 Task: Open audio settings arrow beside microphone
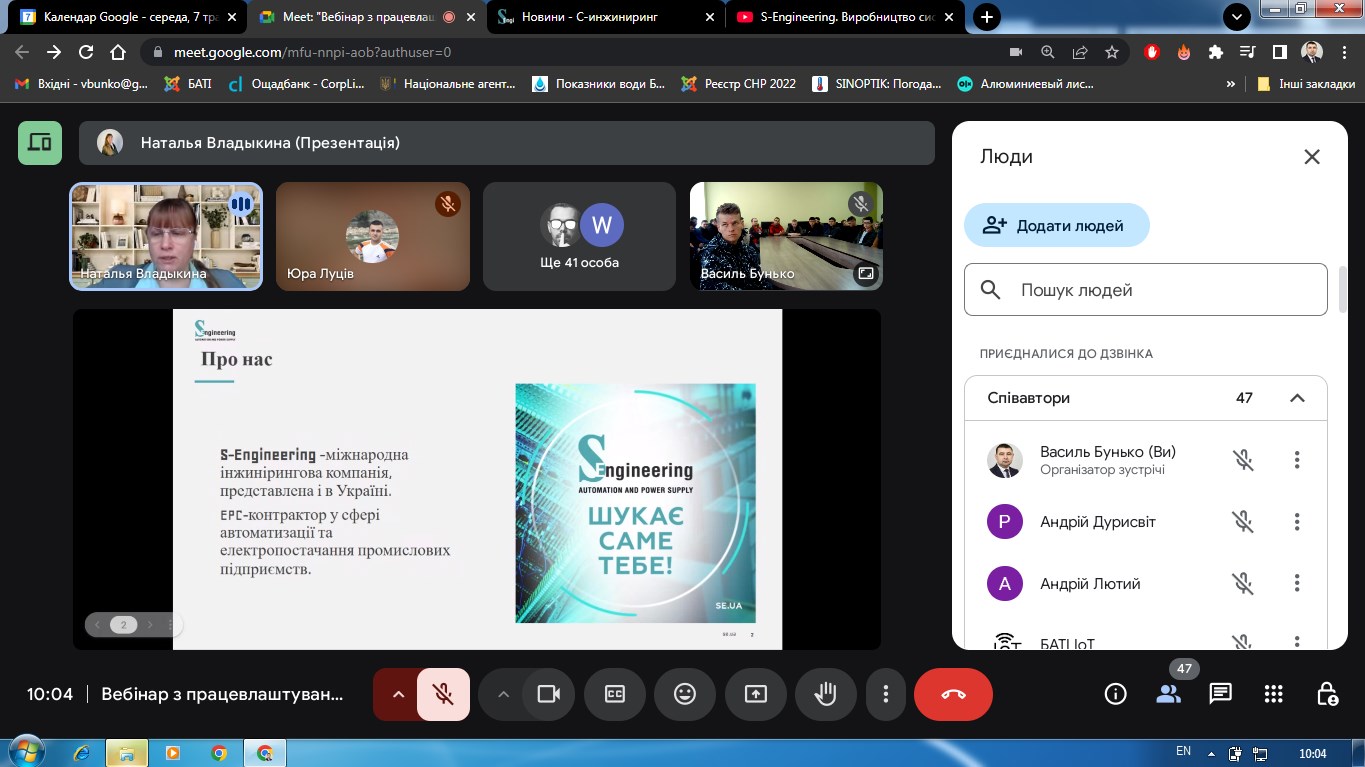point(398,694)
